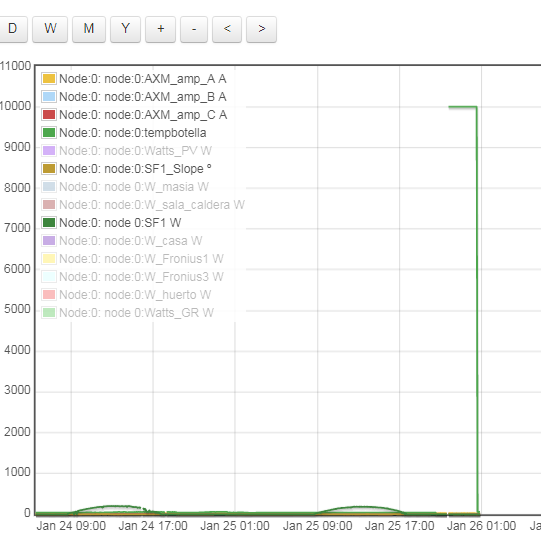Click the green spike vertical drop line
Screen dimensions: 541x542
[477, 311]
